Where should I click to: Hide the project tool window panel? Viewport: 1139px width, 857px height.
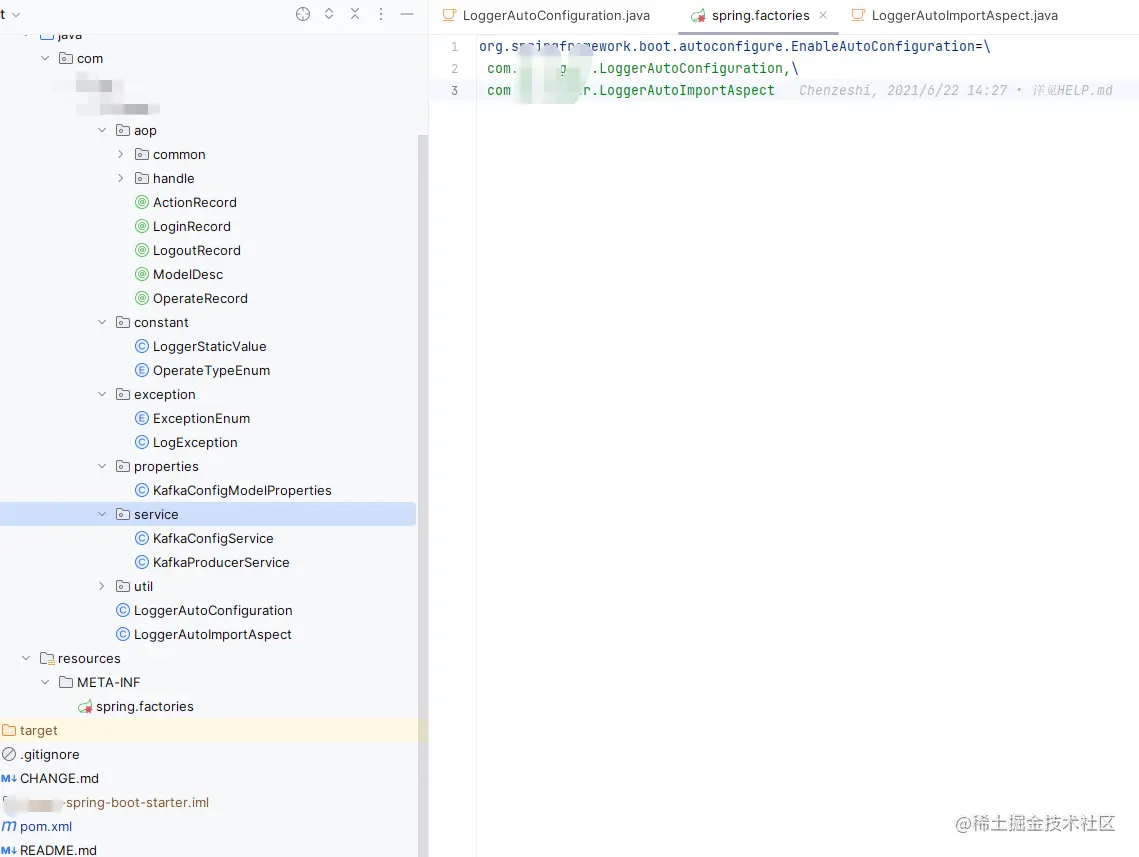[407, 14]
